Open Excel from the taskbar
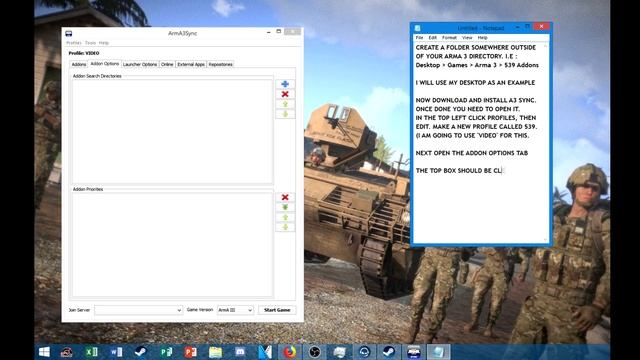This screenshot has width=640, height=360. click(x=91, y=352)
